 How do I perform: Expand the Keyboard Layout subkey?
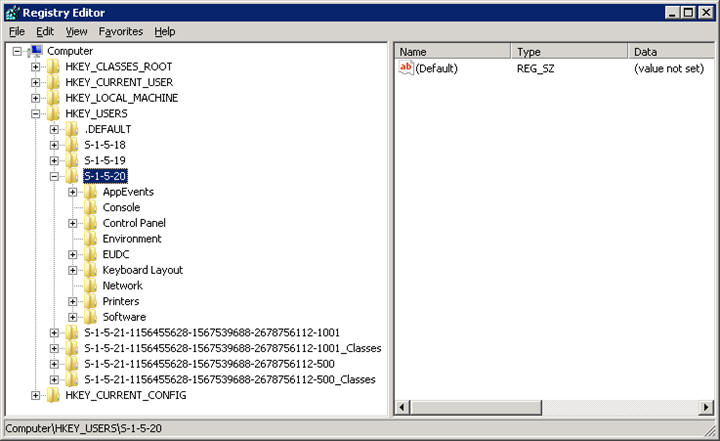pos(73,270)
